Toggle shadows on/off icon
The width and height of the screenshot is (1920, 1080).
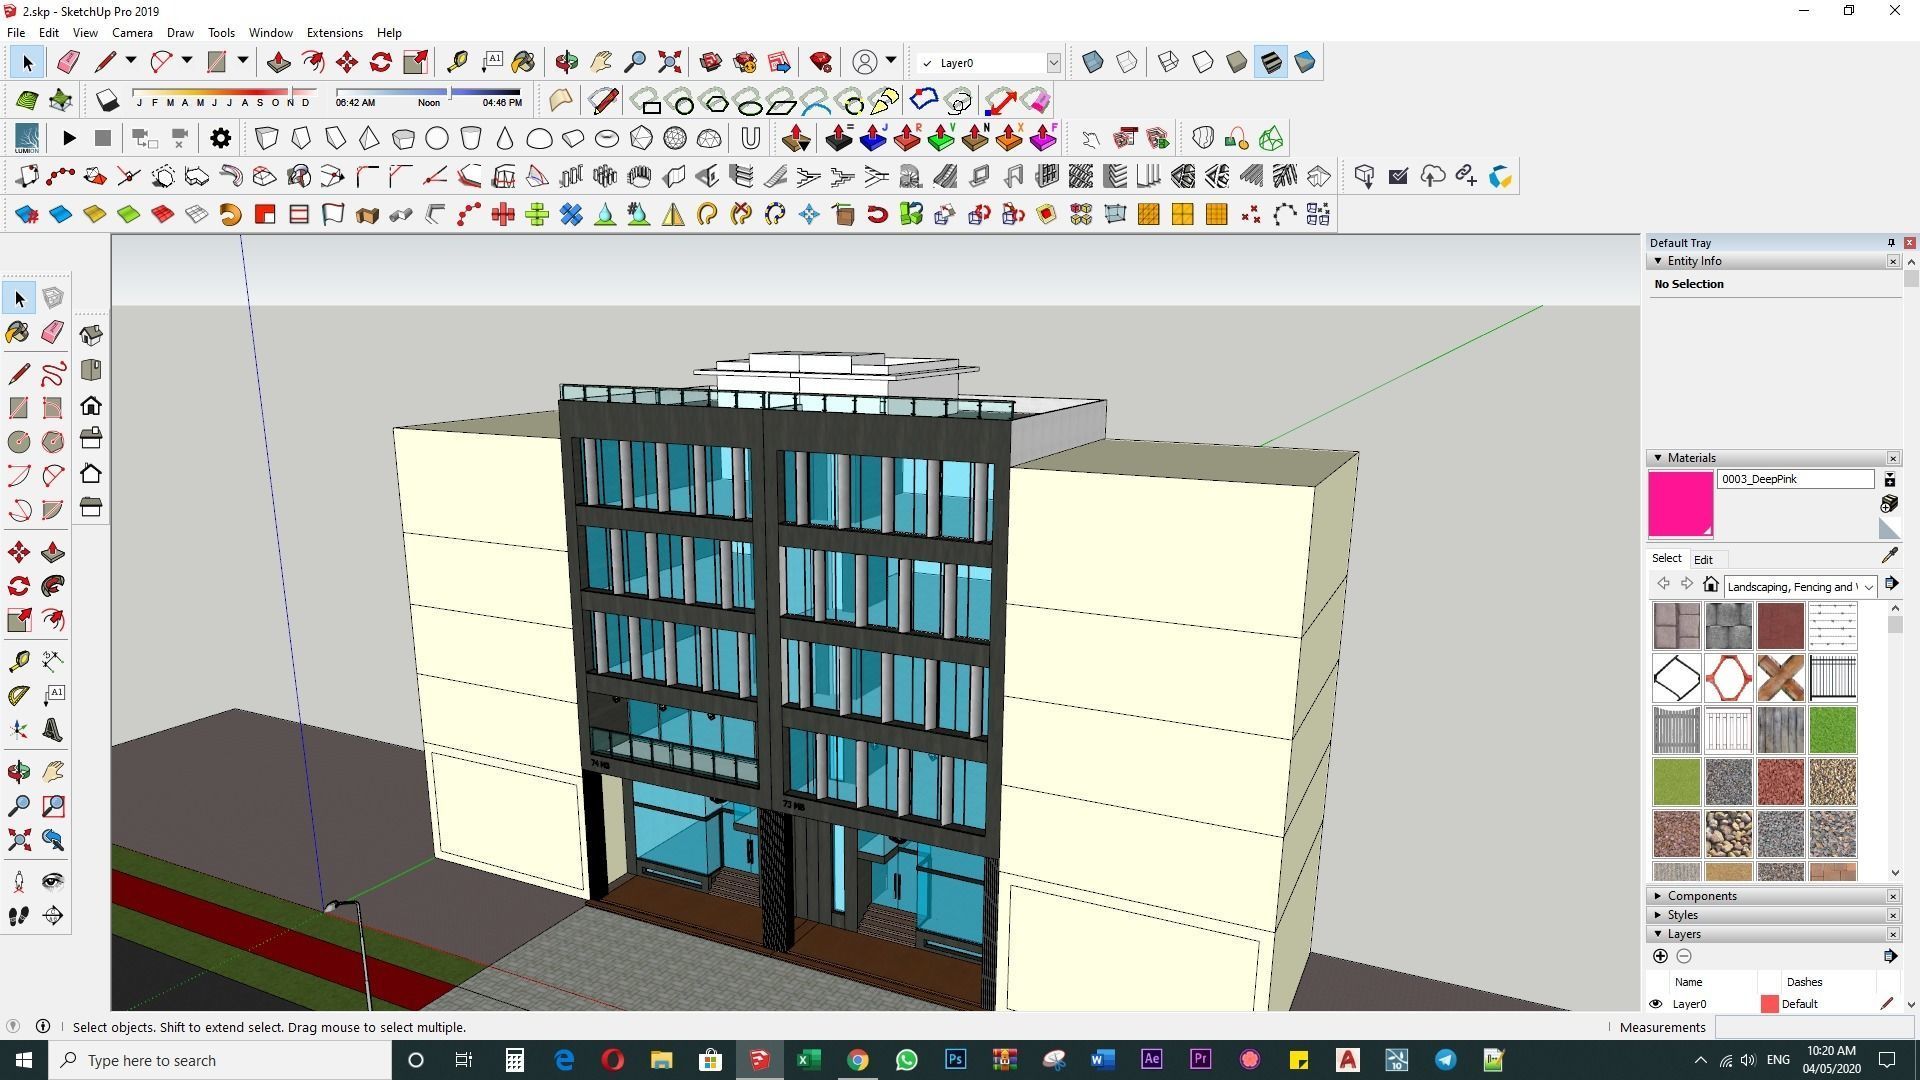point(107,100)
